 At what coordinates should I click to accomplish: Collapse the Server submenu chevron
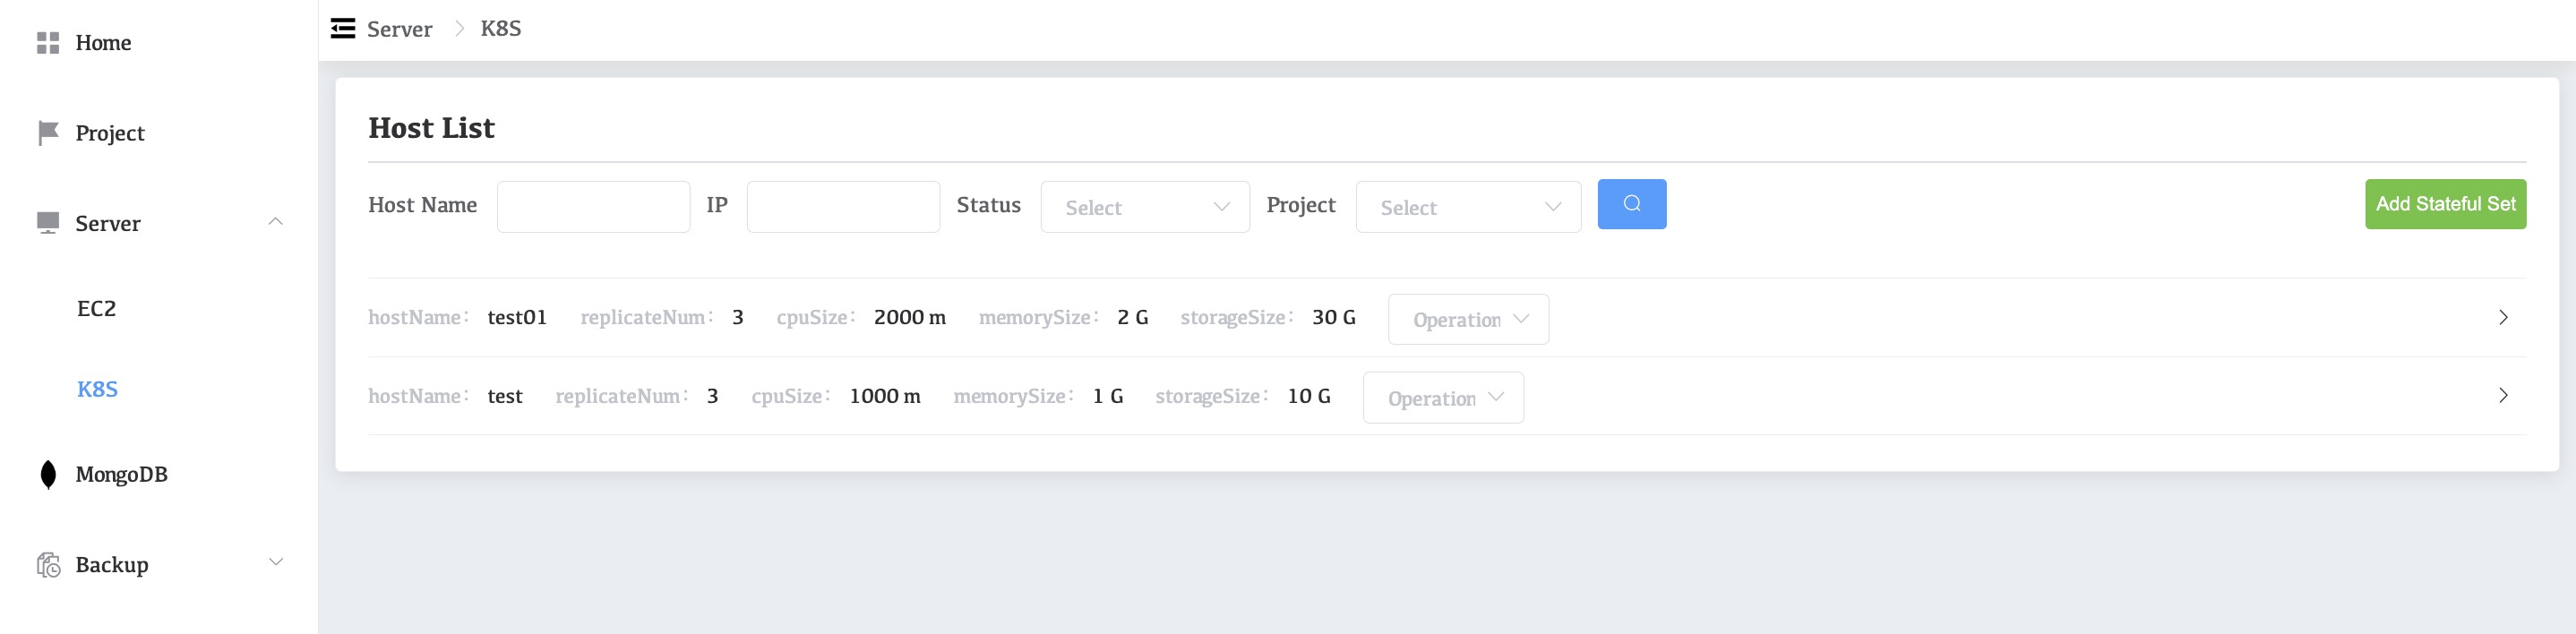tap(275, 222)
